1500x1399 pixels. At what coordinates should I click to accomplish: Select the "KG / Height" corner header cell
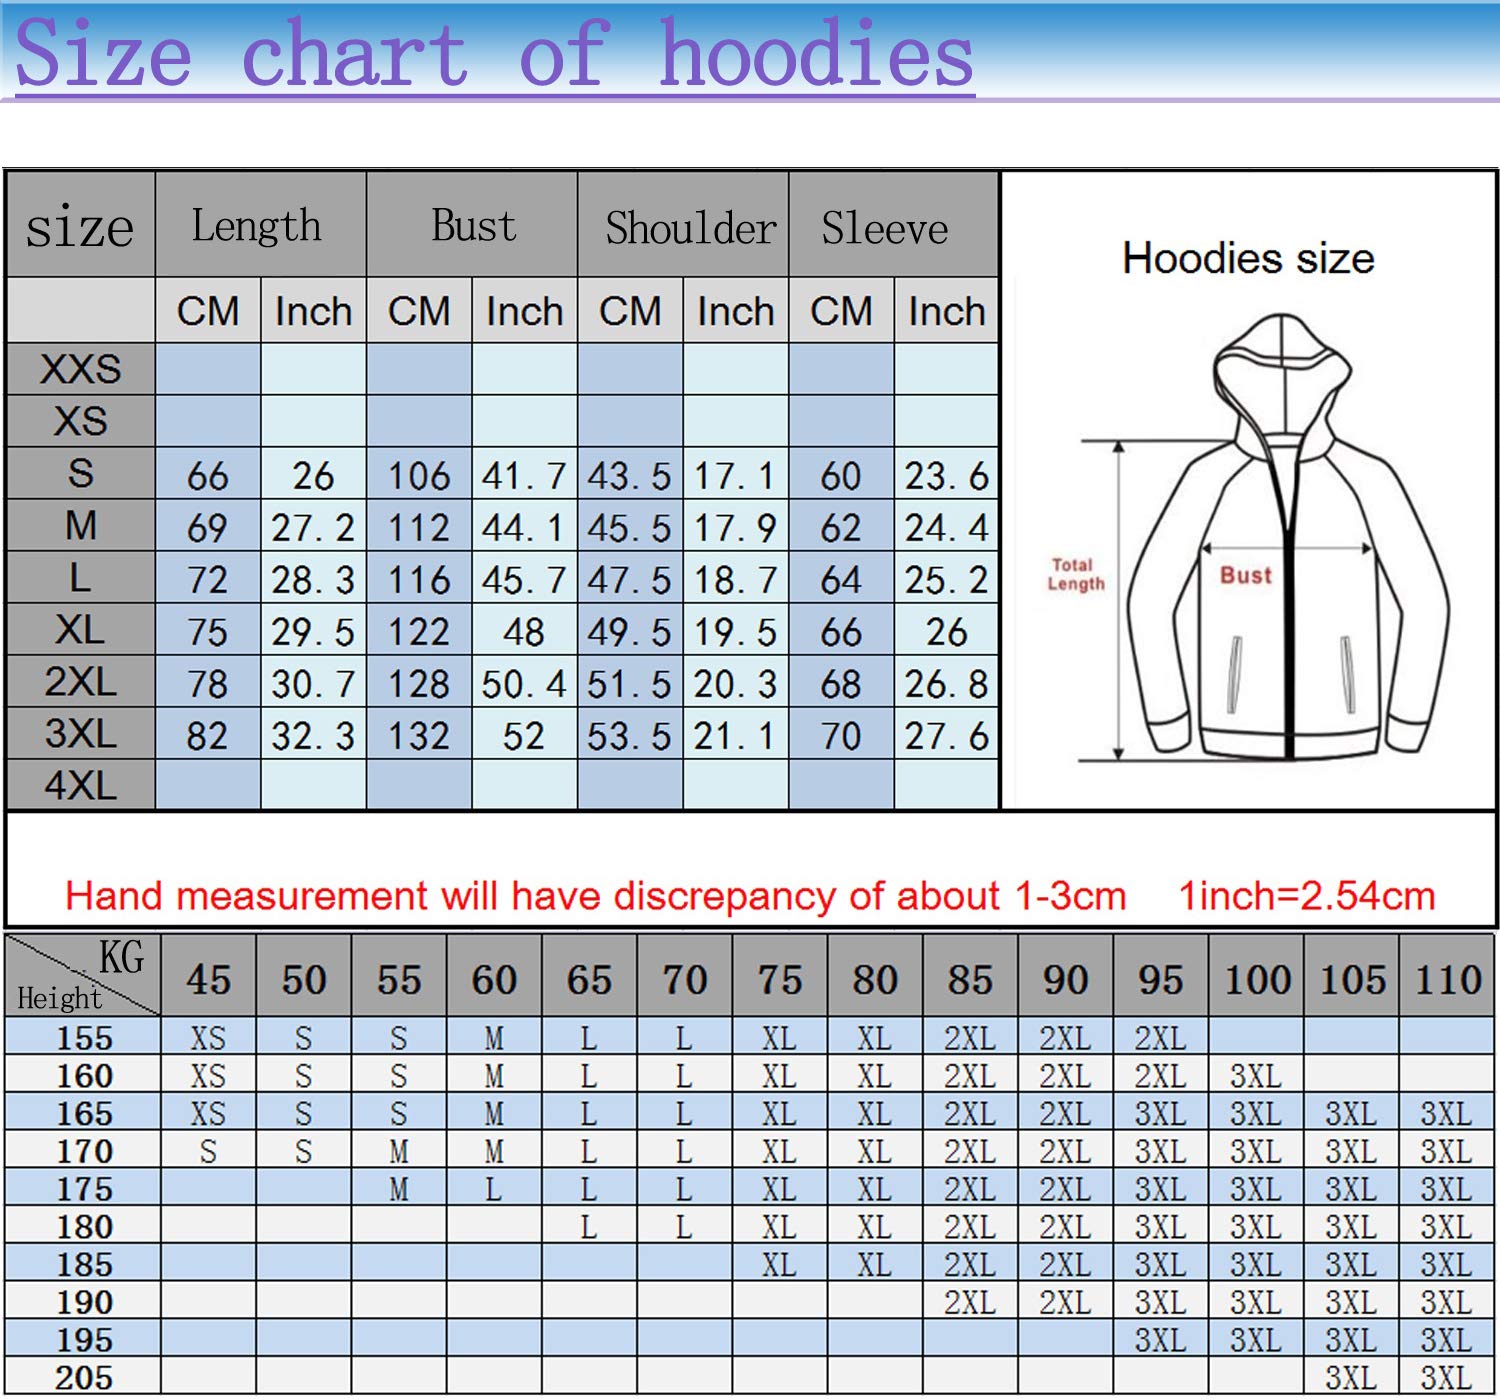pyautogui.click(x=82, y=975)
